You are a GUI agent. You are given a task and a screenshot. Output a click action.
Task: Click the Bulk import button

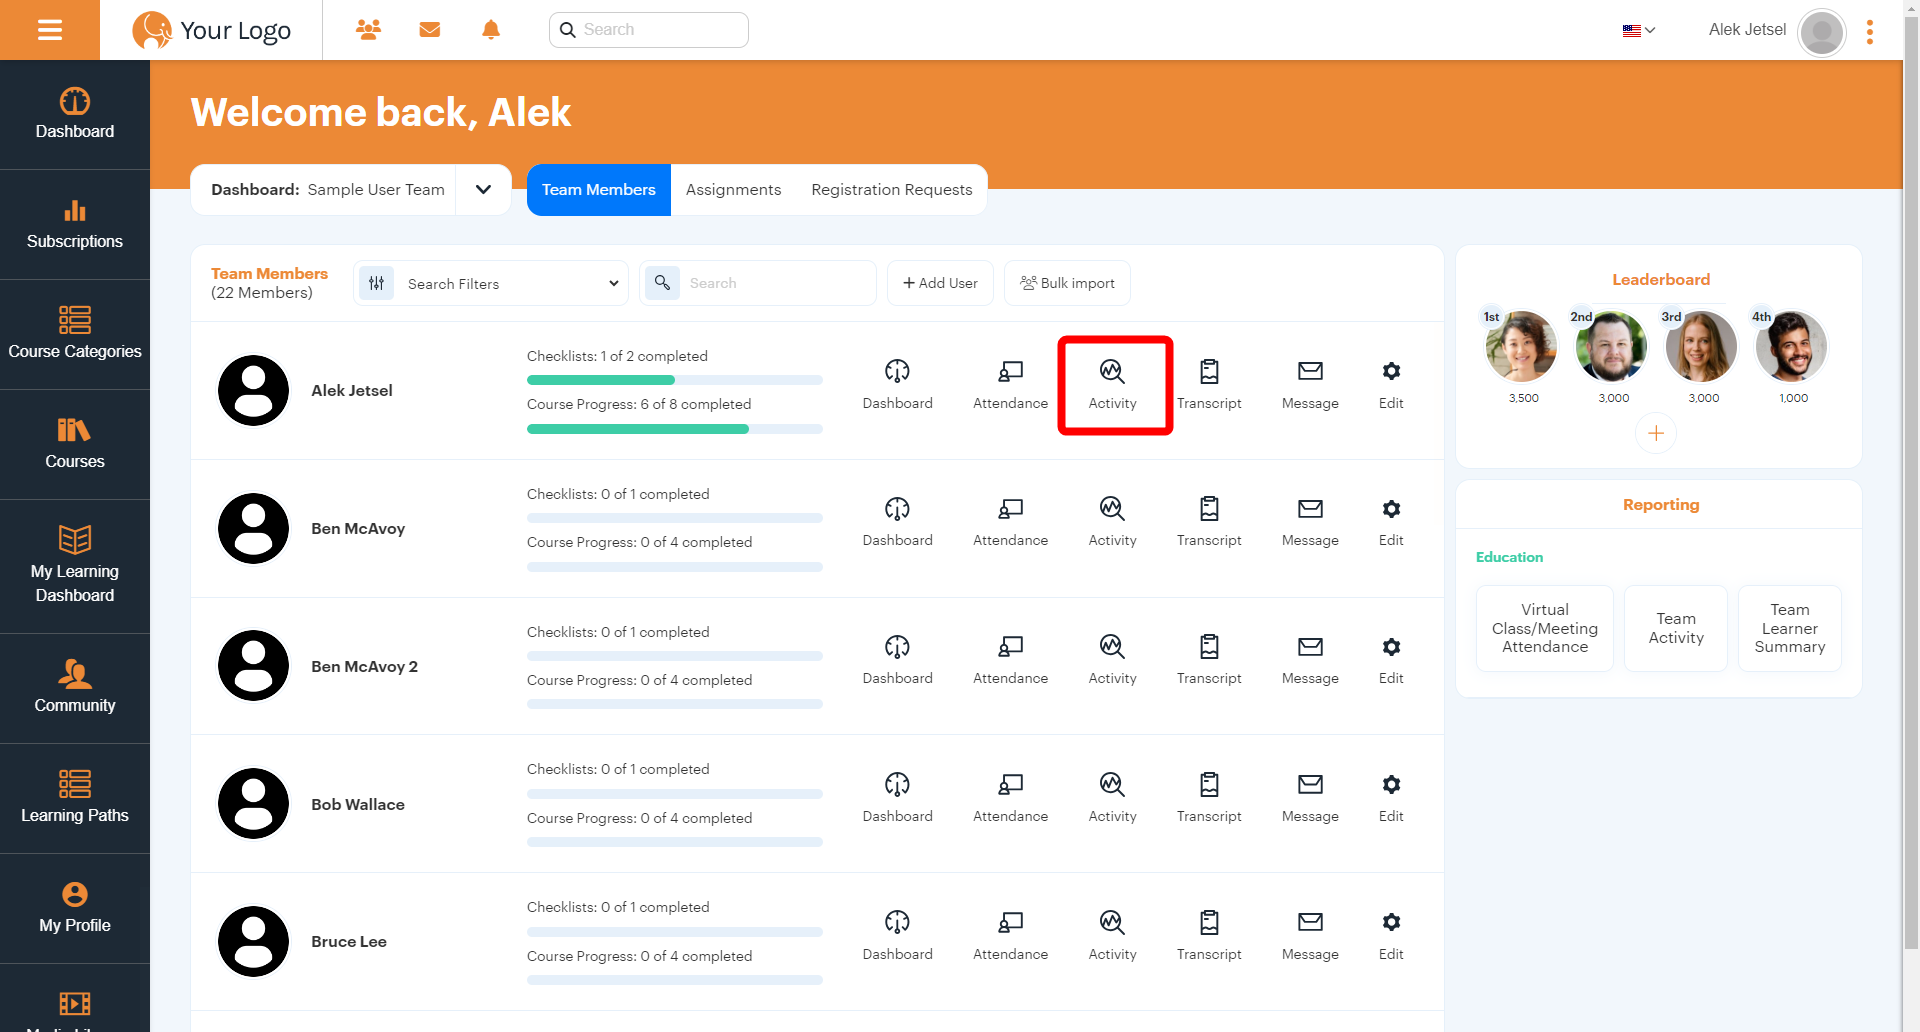pyautogui.click(x=1067, y=283)
